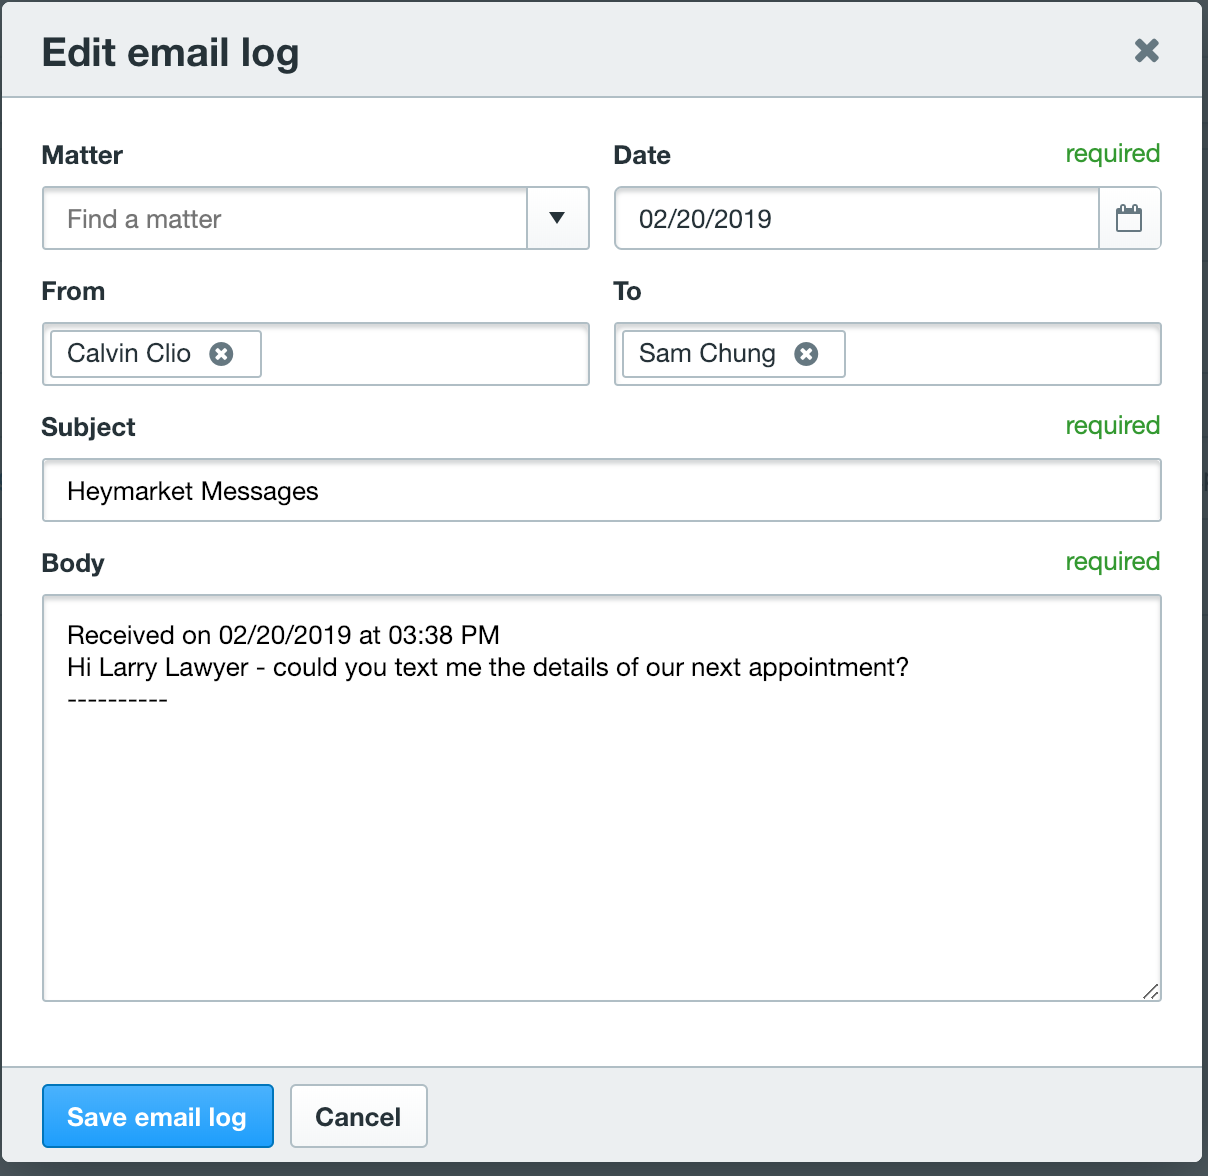
Task: Click the Date field showing 02/20/2019
Action: coord(857,218)
